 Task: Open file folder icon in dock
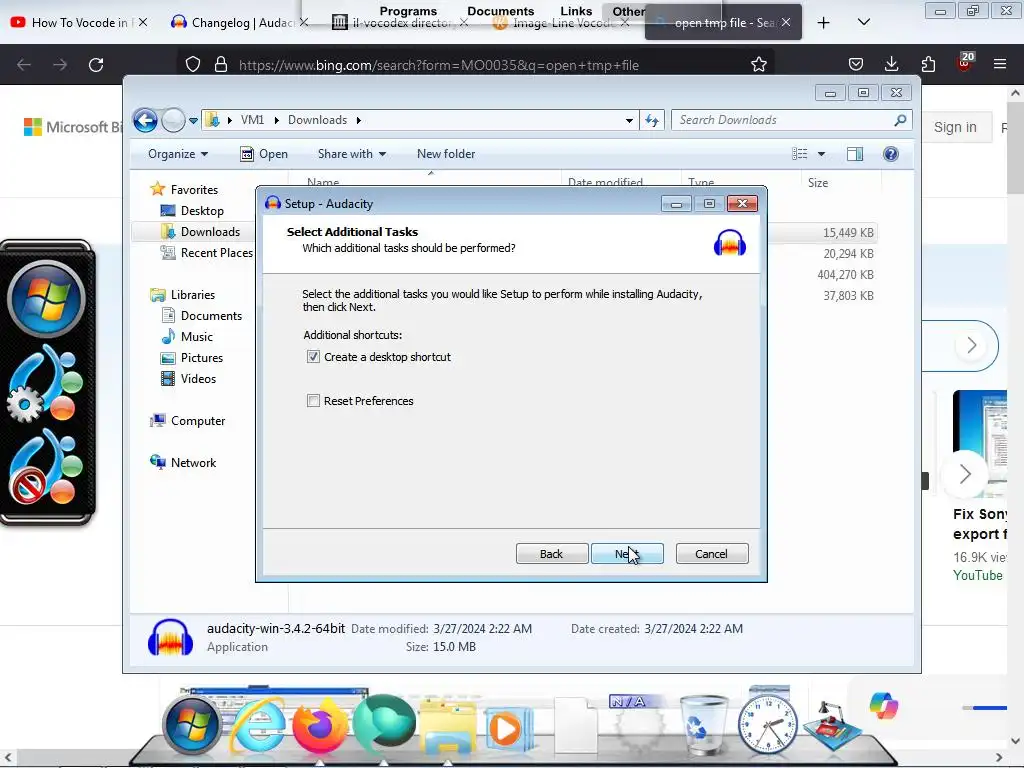(447, 728)
